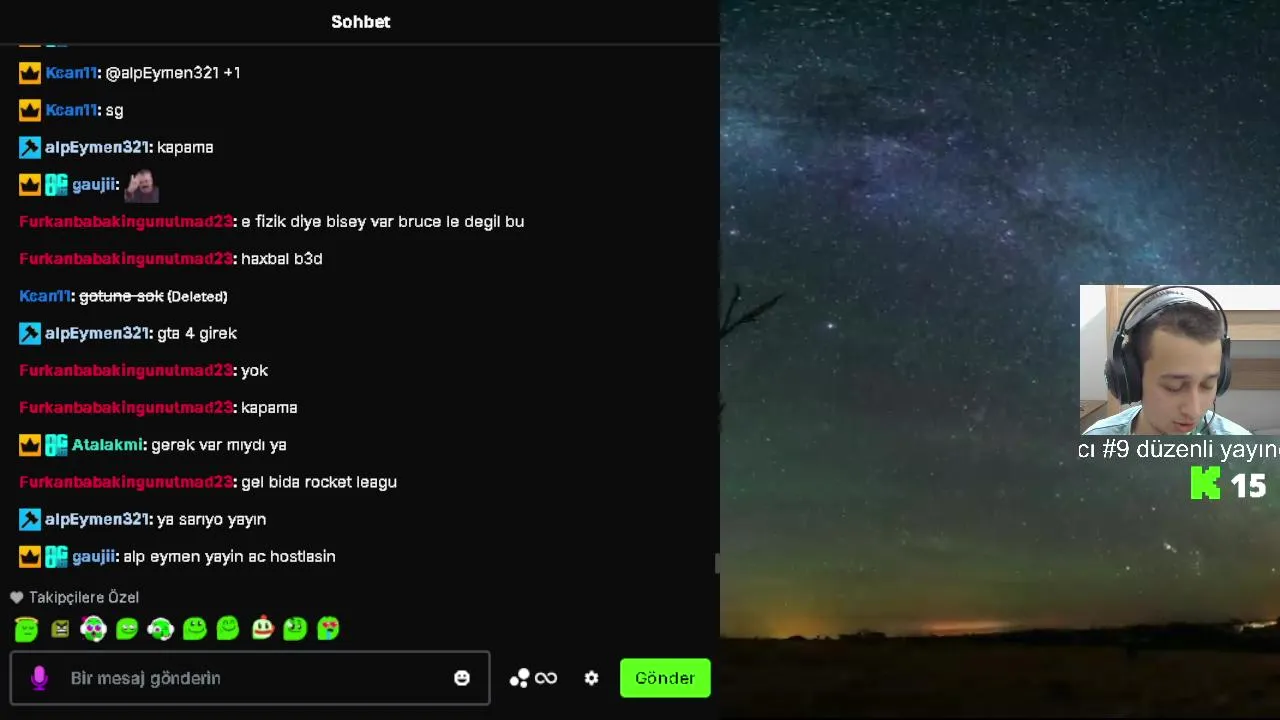
Task: Click the channel points infinity icon
Action: (x=546, y=678)
